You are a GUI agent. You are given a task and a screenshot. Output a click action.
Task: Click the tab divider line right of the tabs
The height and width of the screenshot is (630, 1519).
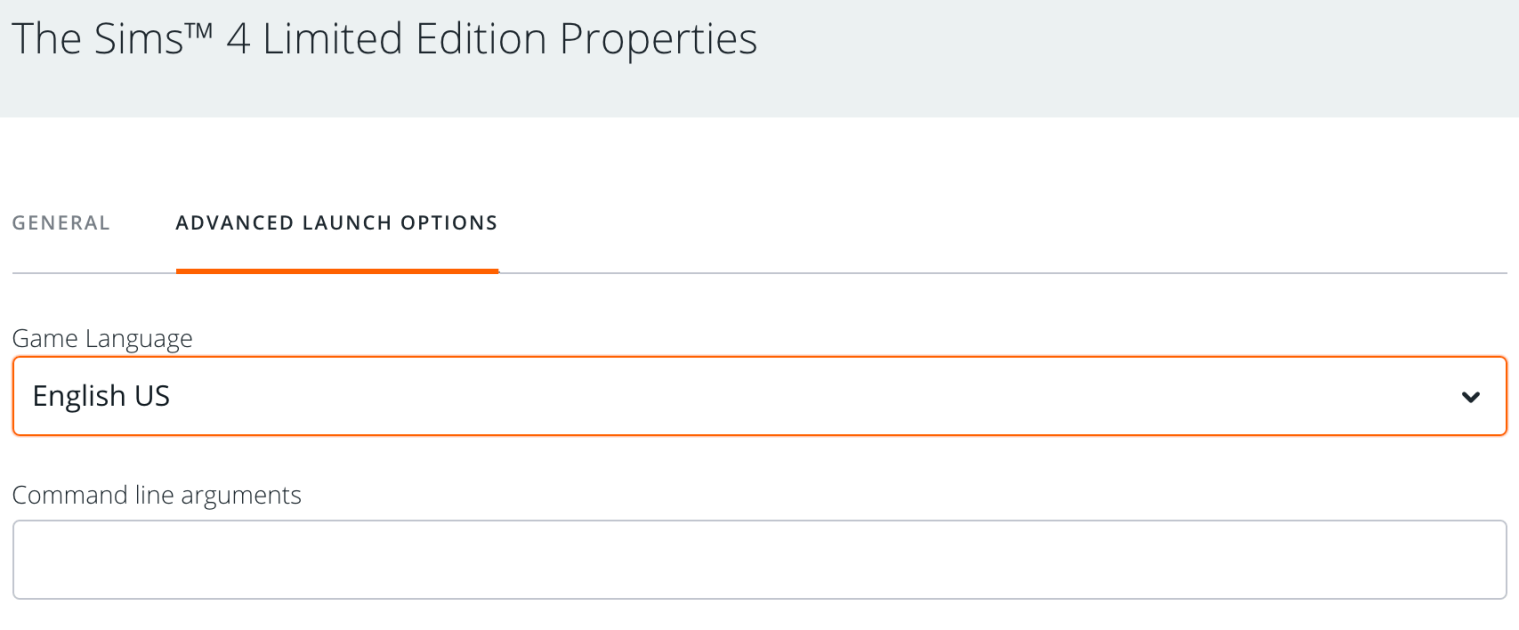[x=1000, y=272]
